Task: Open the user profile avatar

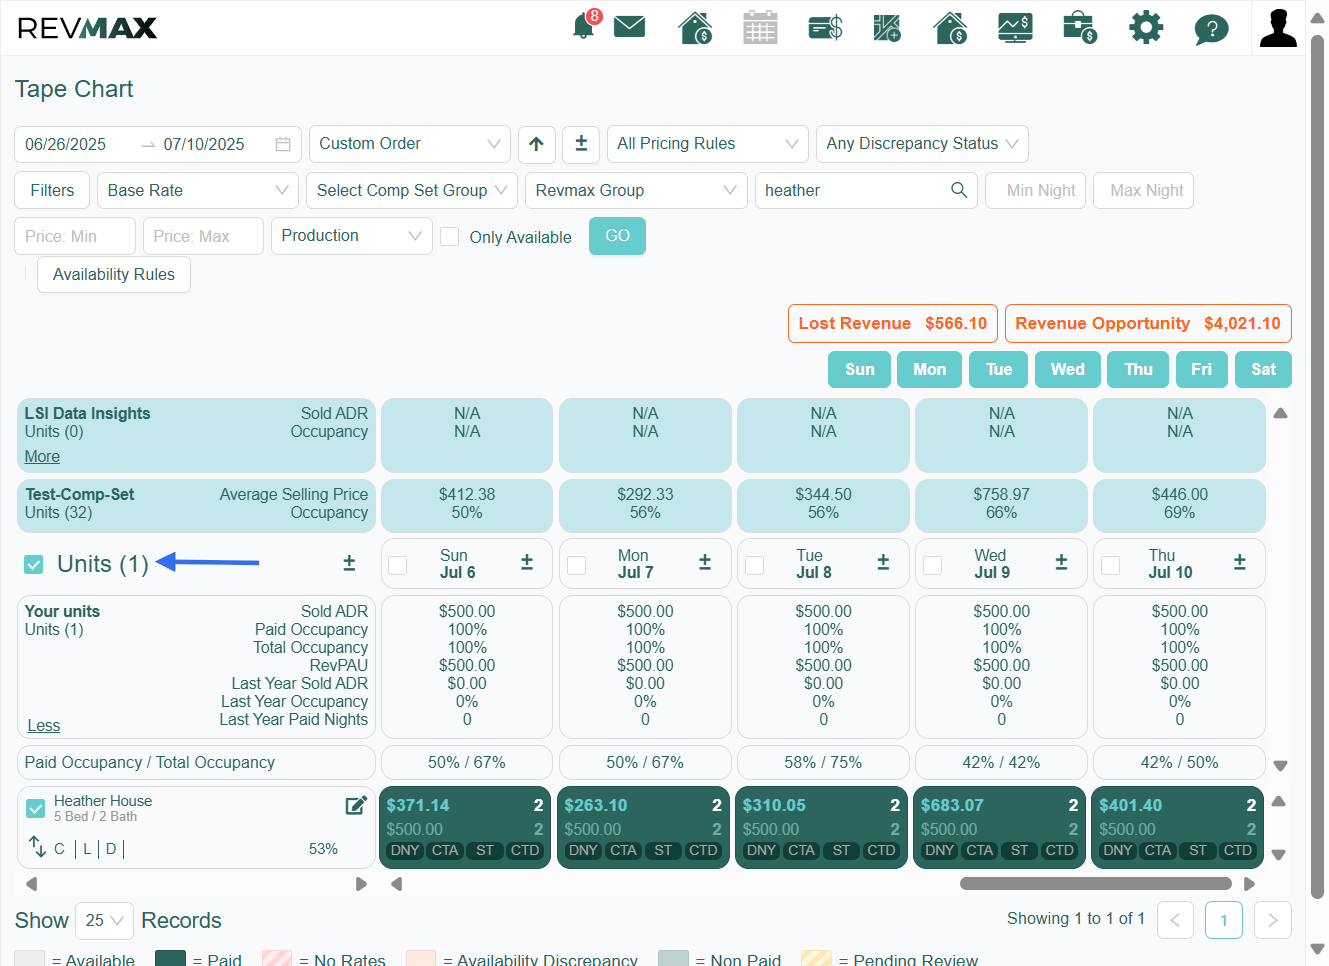Action: pyautogui.click(x=1278, y=28)
